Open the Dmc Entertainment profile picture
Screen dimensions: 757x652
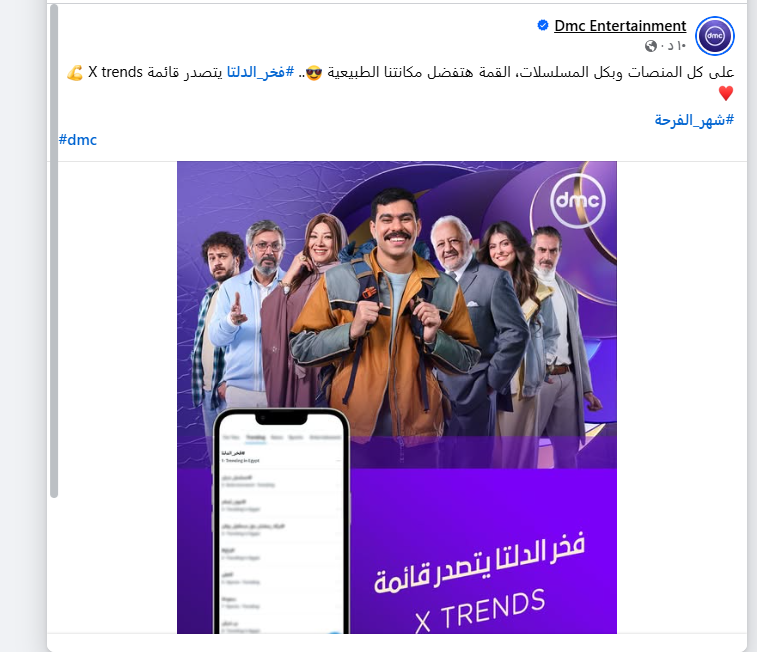tap(715, 36)
